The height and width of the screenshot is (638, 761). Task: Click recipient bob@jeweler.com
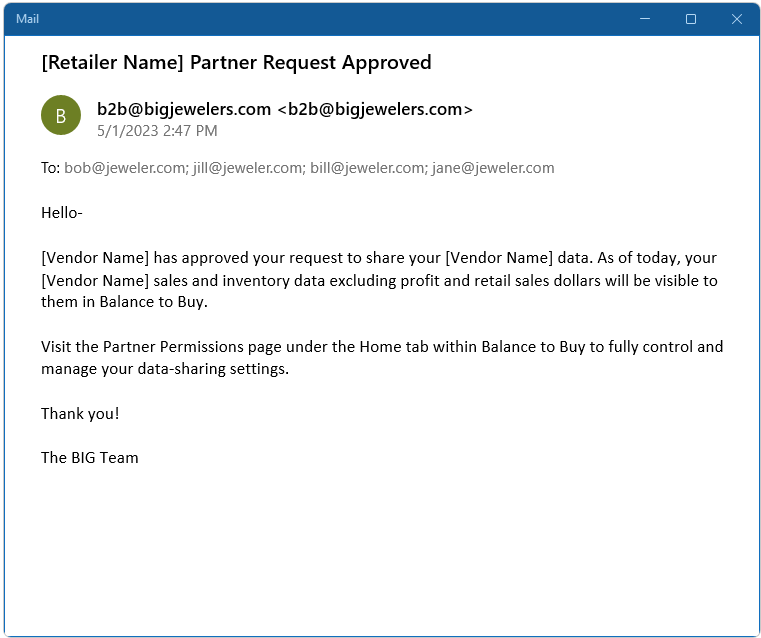click(x=126, y=168)
